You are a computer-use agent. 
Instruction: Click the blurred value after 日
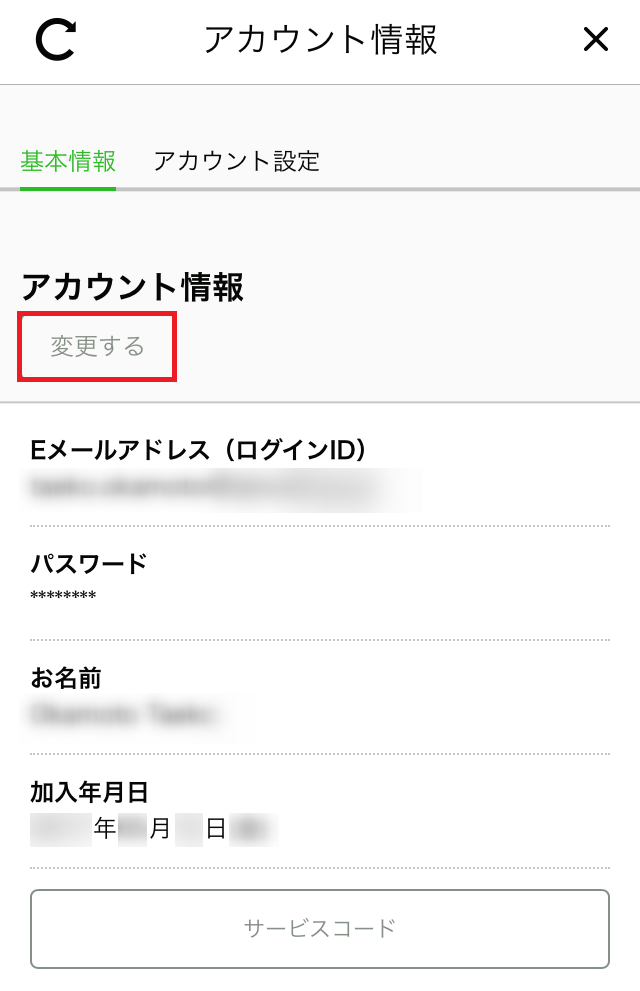252,829
